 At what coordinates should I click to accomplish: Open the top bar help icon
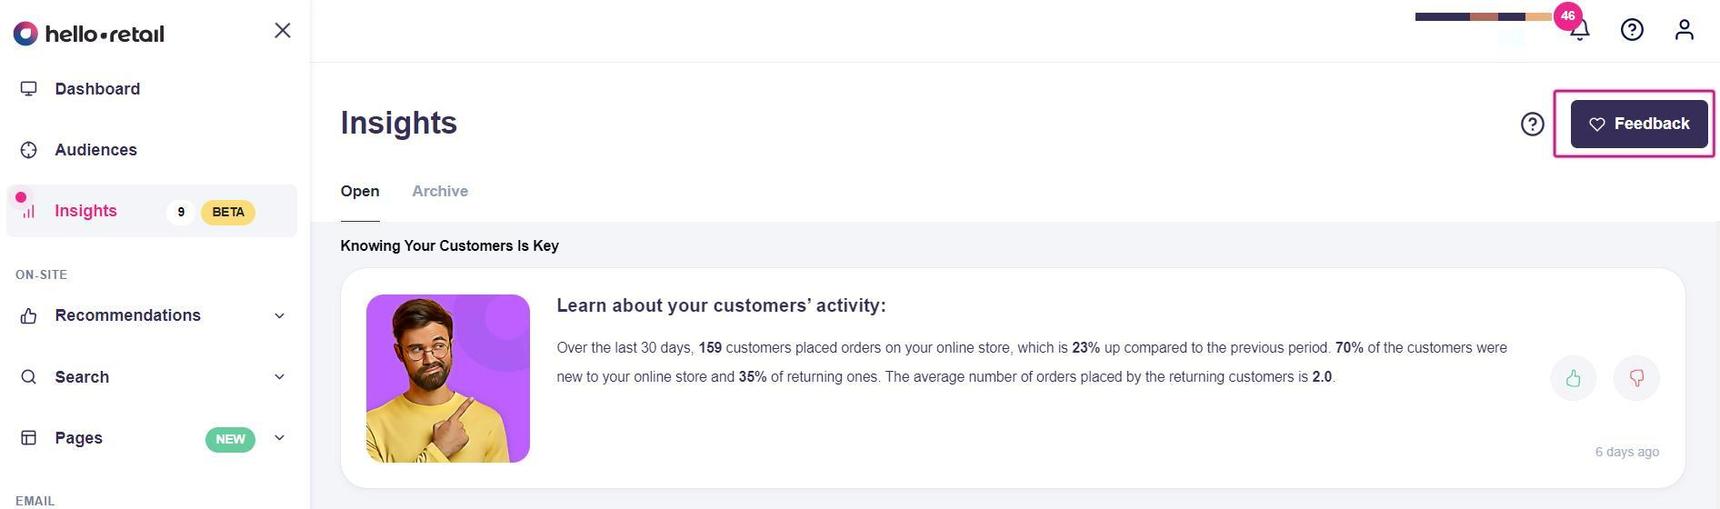click(1632, 30)
